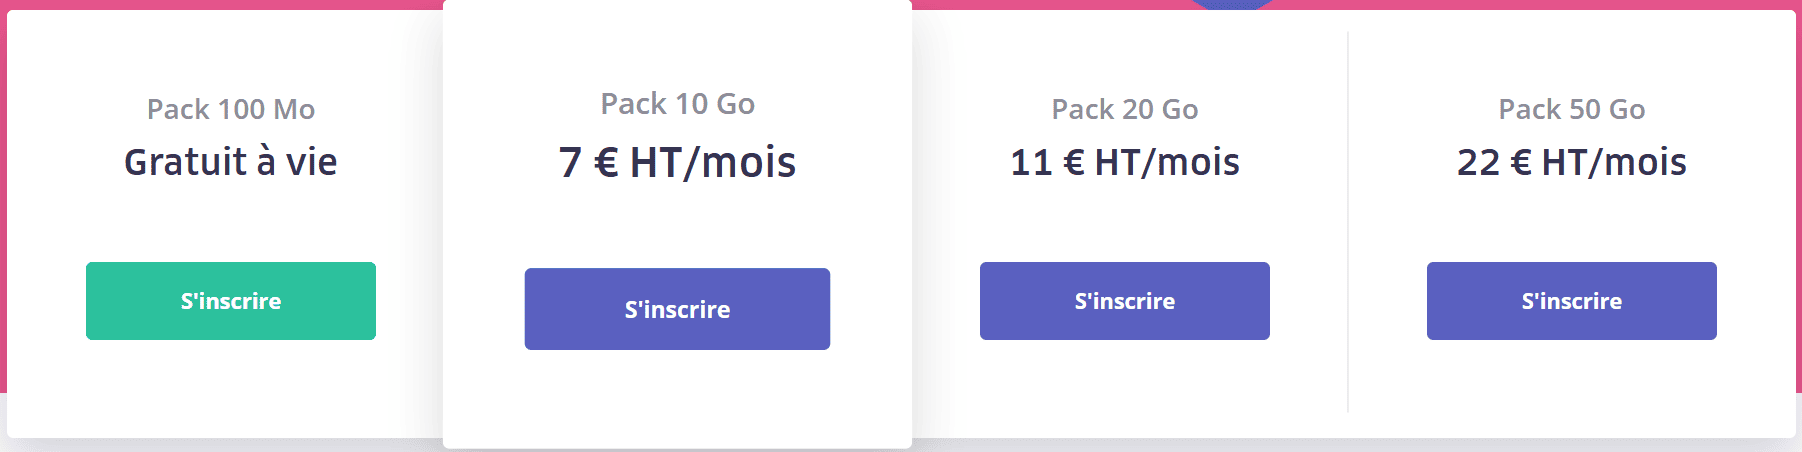Viewport: 1802px width, 452px height.
Task: Select the Pack 20 Go title text
Action: point(1124,109)
